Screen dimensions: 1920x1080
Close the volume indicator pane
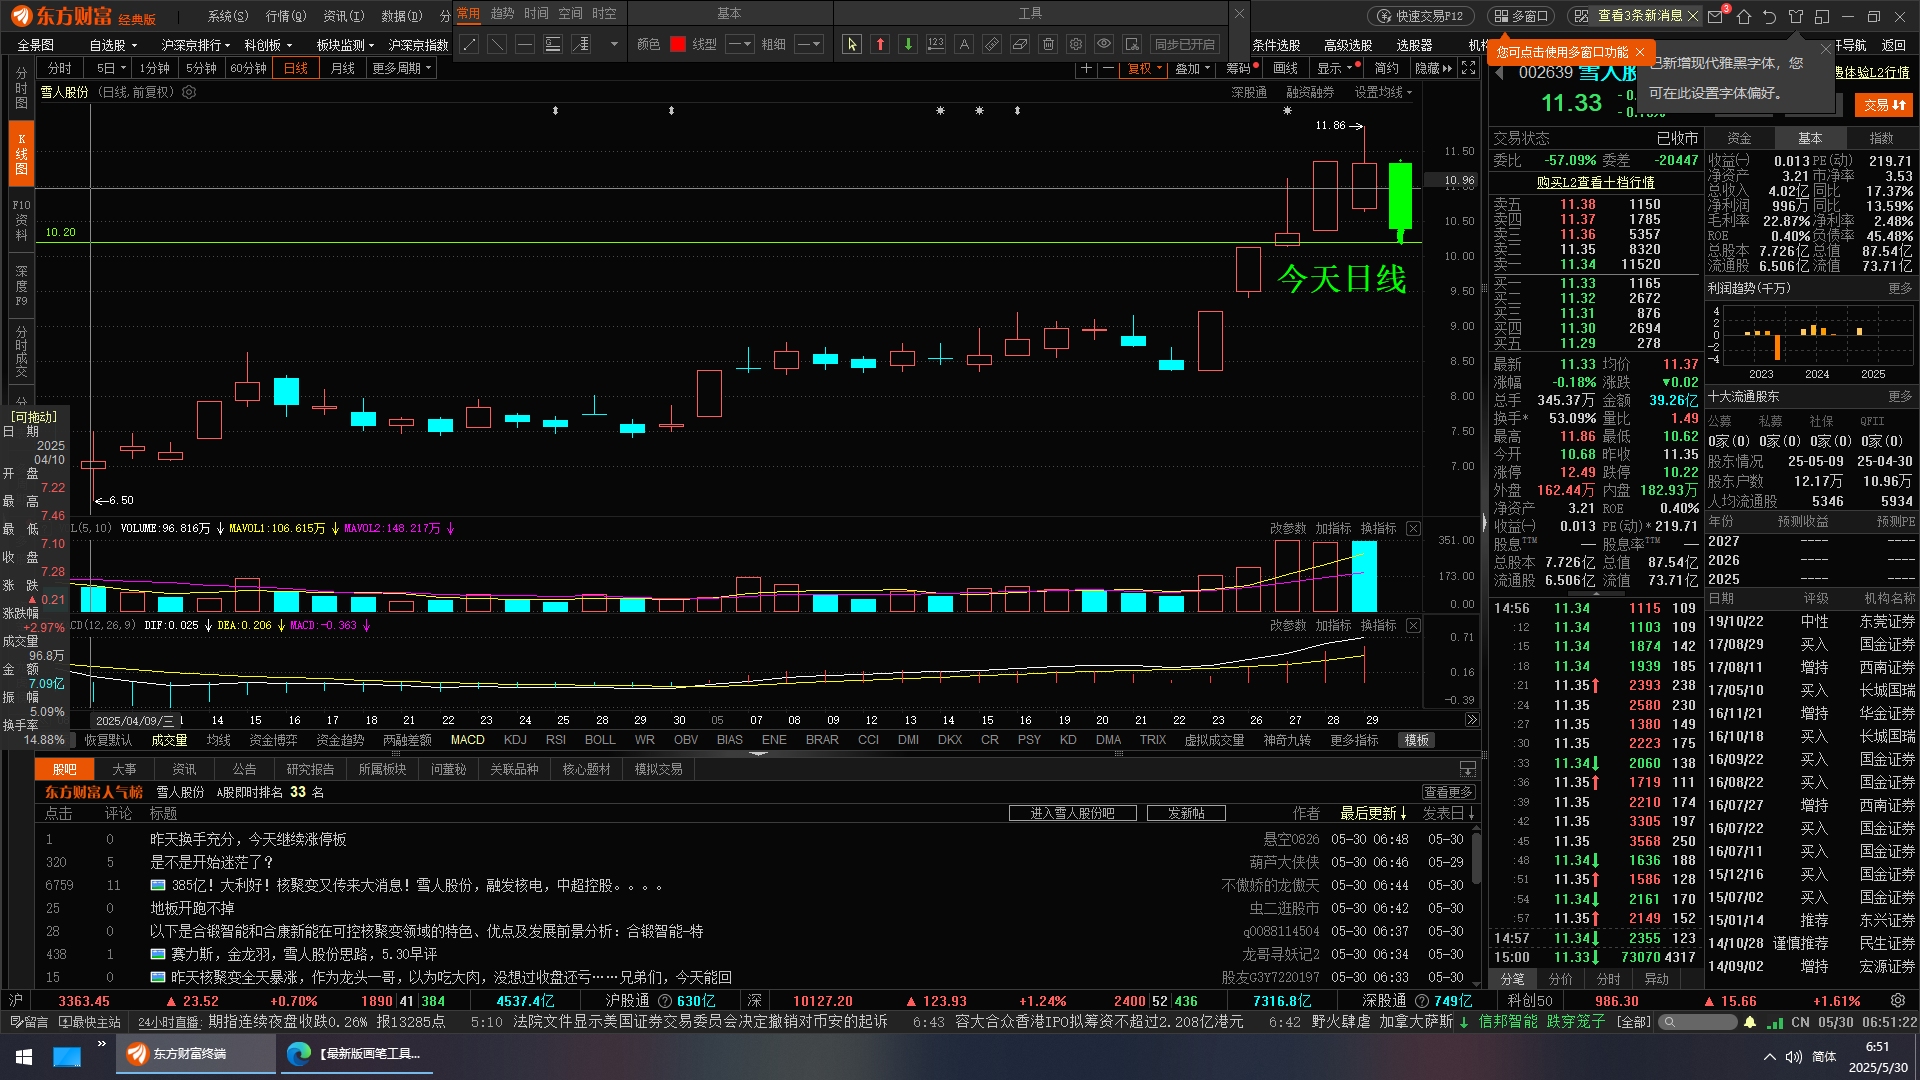pos(1413,528)
